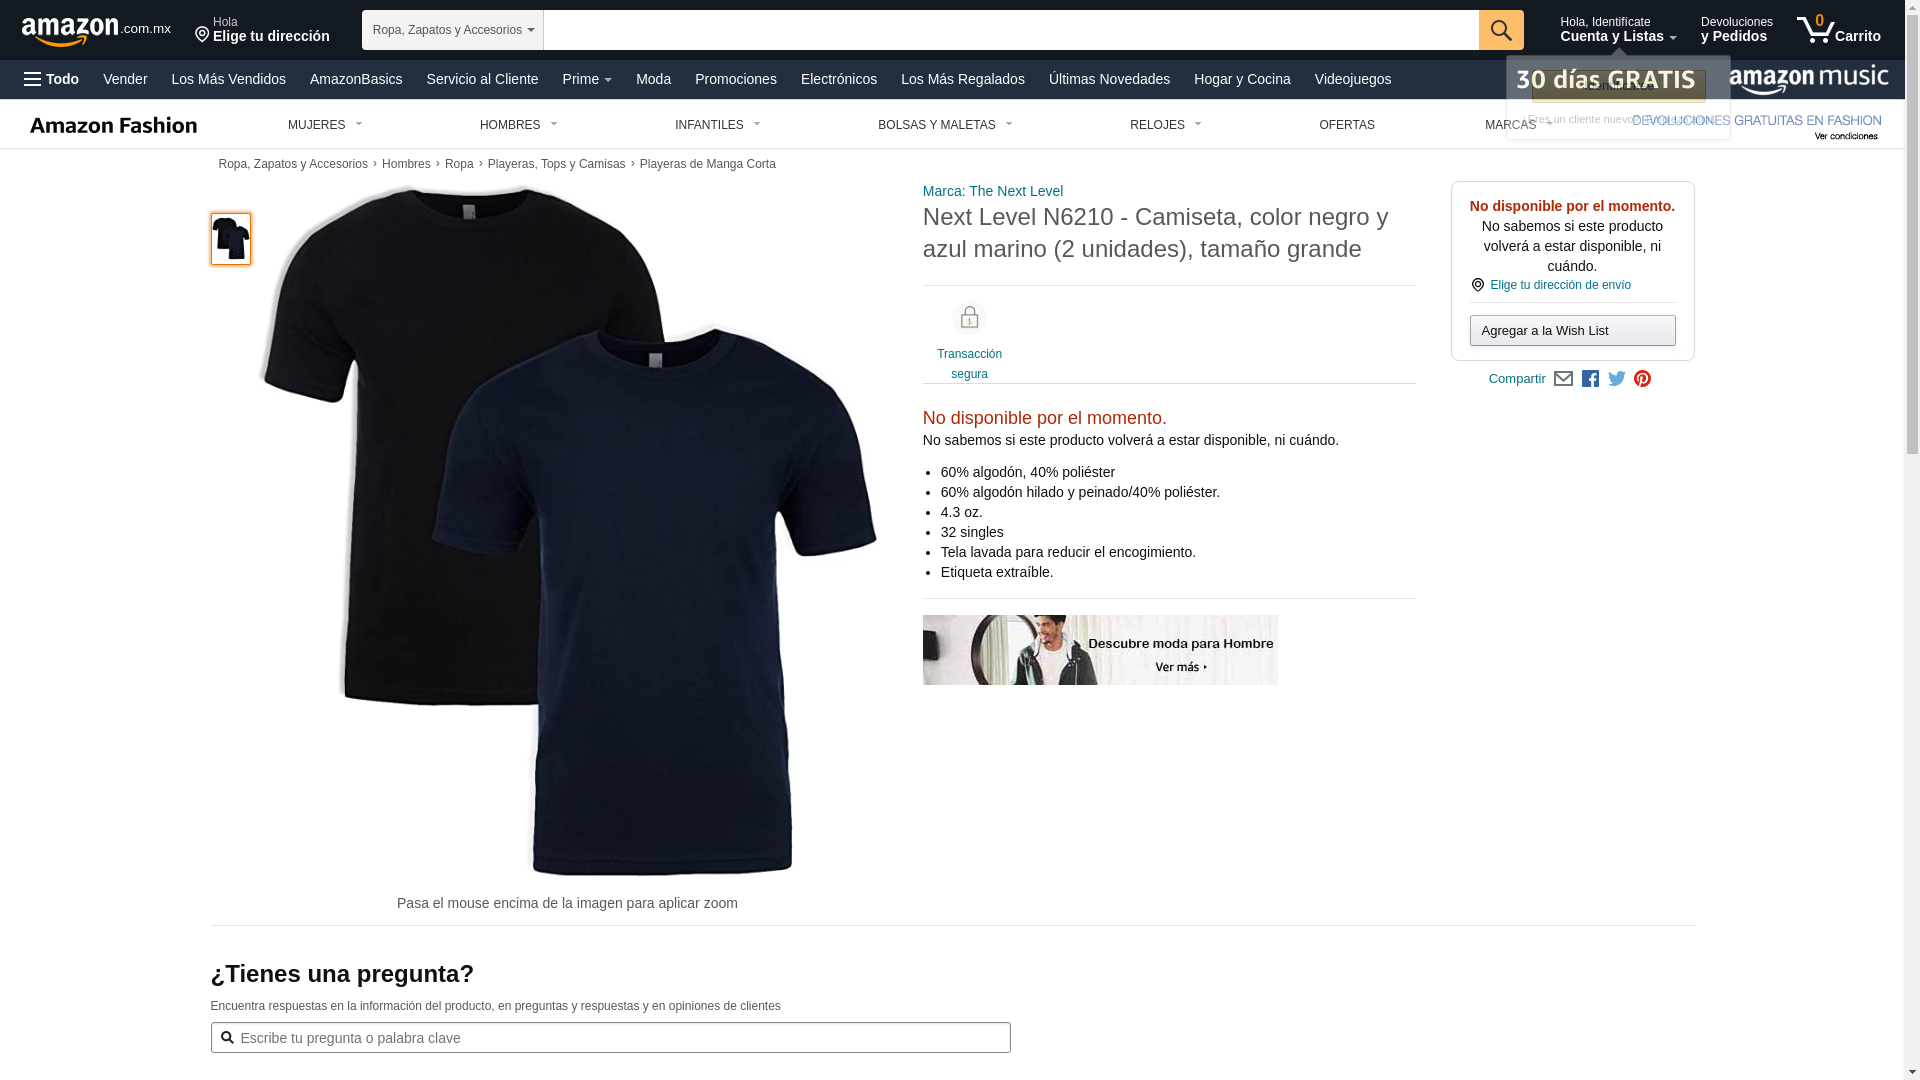Share on Facebook icon
Image resolution: width=1920 pixels, height=1080 pixels.
(1590, 379)
